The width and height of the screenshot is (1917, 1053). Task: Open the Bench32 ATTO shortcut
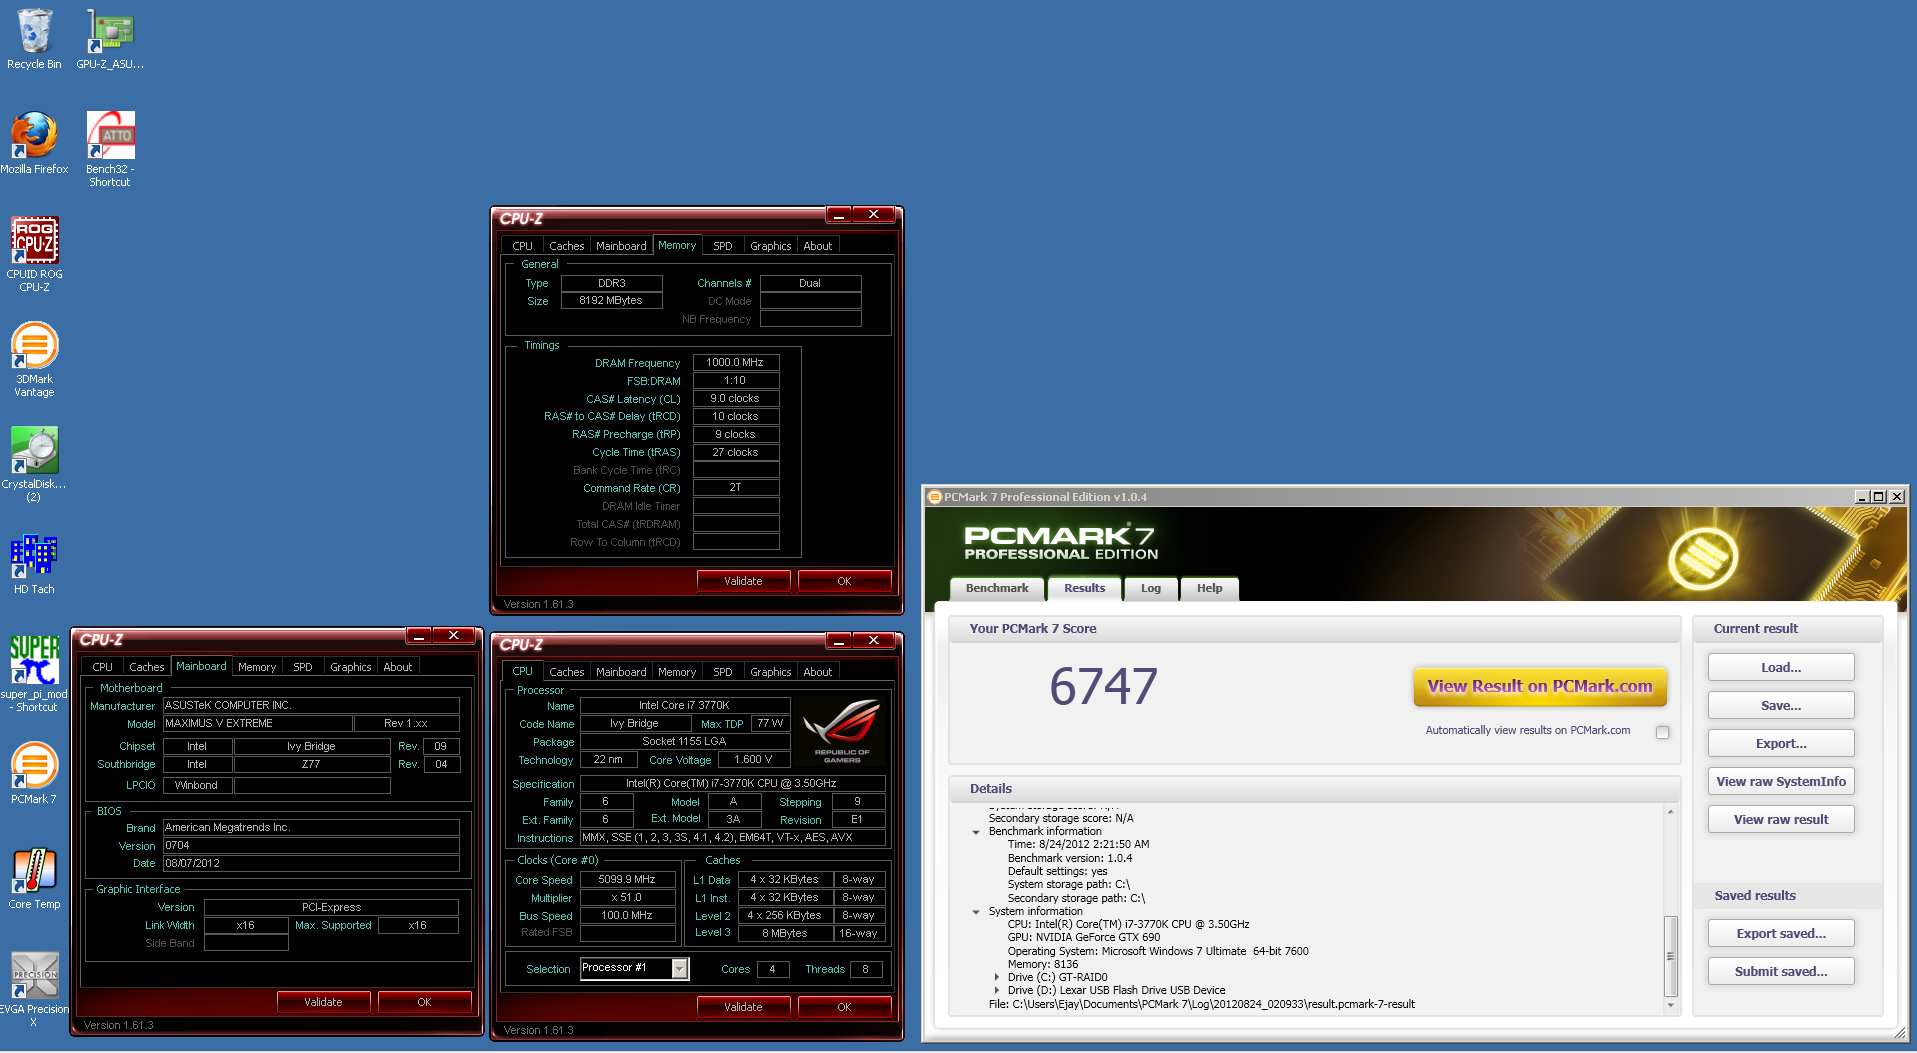click(110, 148)
